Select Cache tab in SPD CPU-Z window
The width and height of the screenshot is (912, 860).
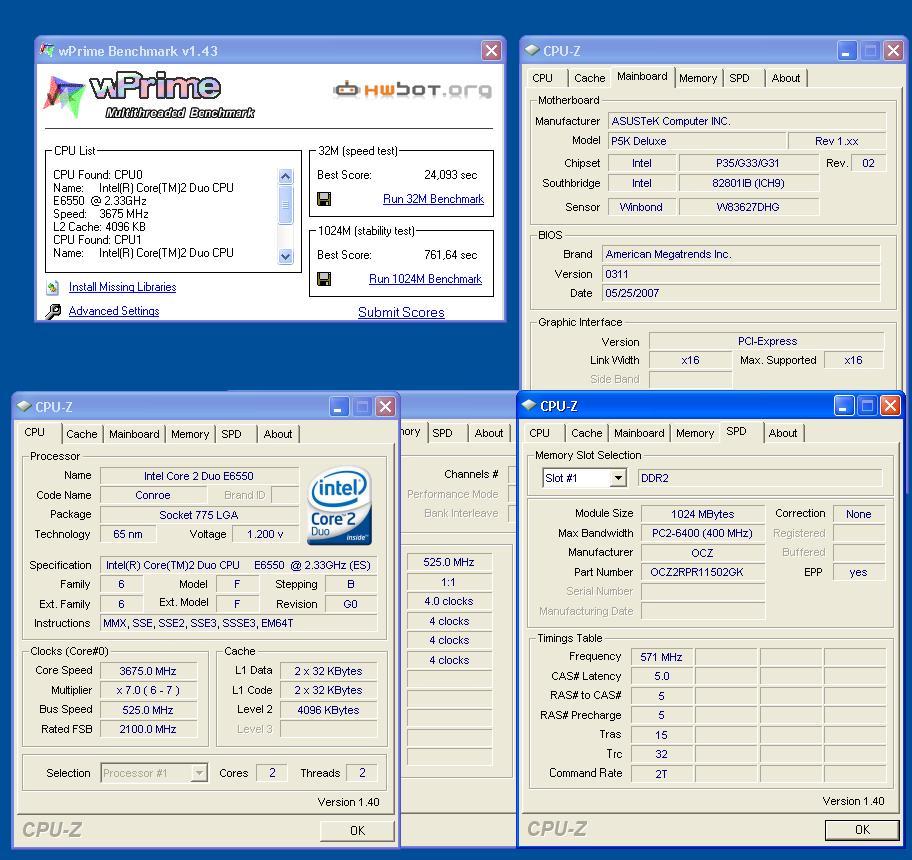[x=586, y=433]
